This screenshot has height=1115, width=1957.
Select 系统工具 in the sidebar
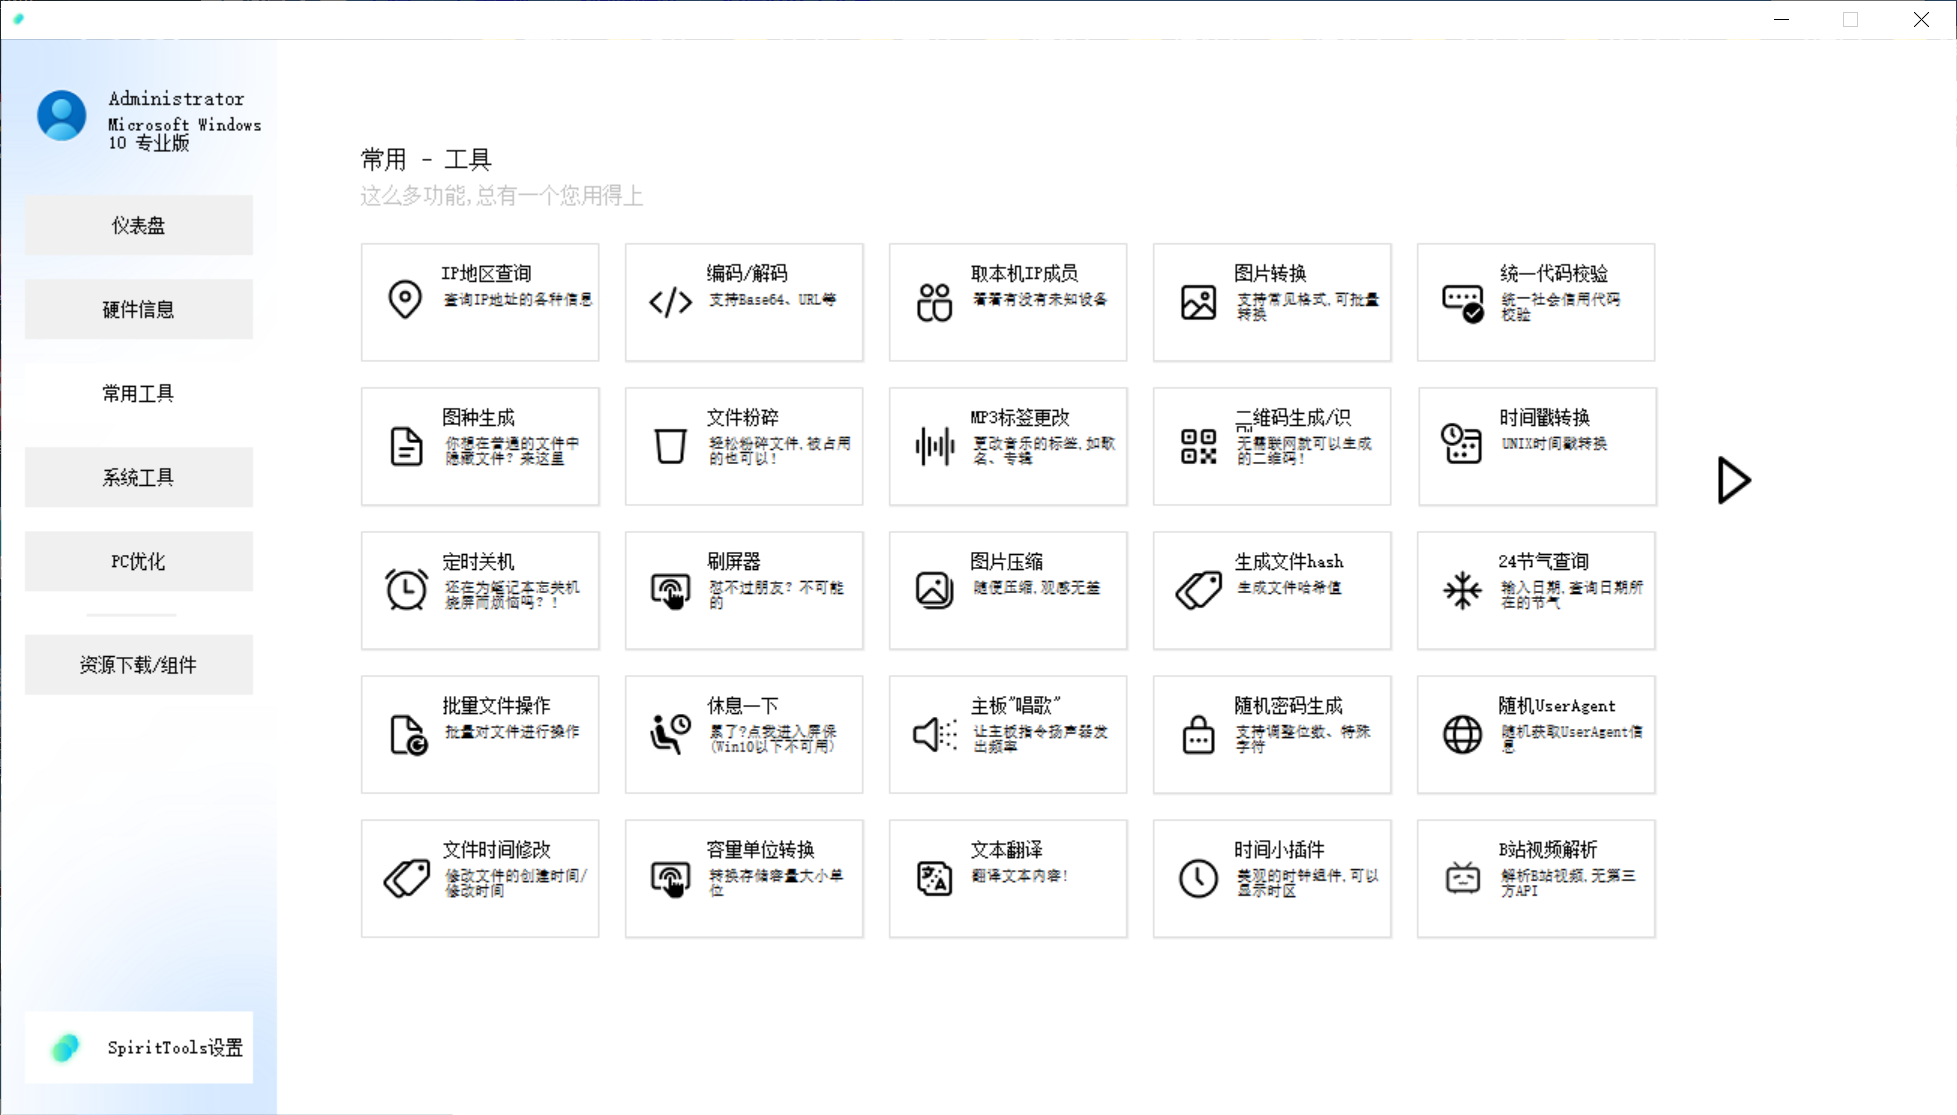tap(138, 478)
